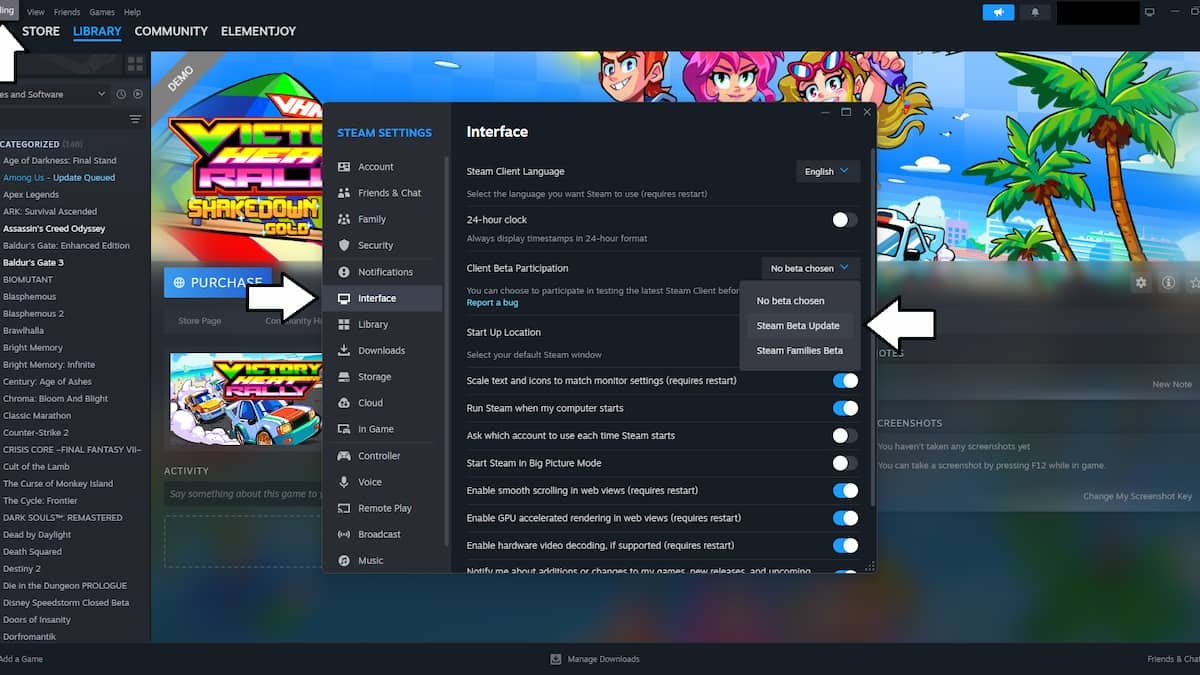Open the bell notifications icon in title bar
The height and width of the screenshot is (675, 1200).
tap(1035, 12)
